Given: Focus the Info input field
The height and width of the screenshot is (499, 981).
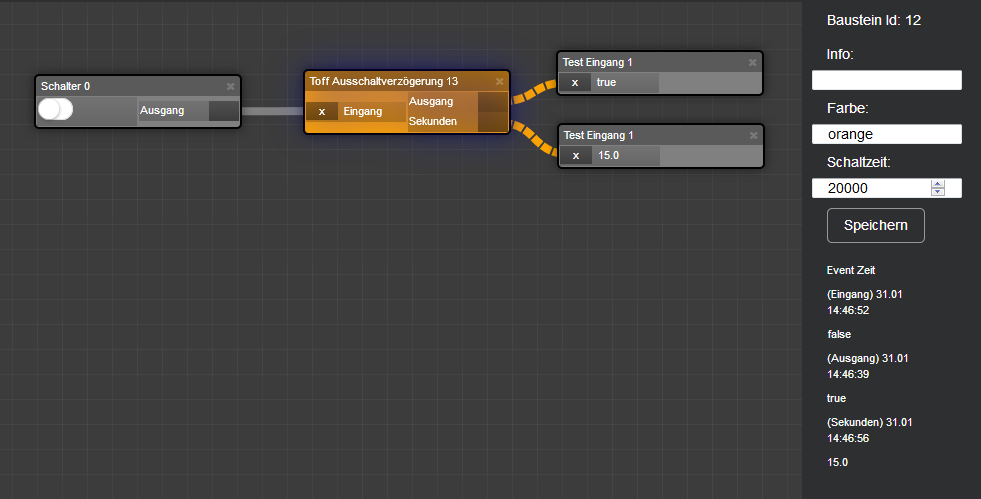Looking at the screenshot, I should click(x=887, y=80).
